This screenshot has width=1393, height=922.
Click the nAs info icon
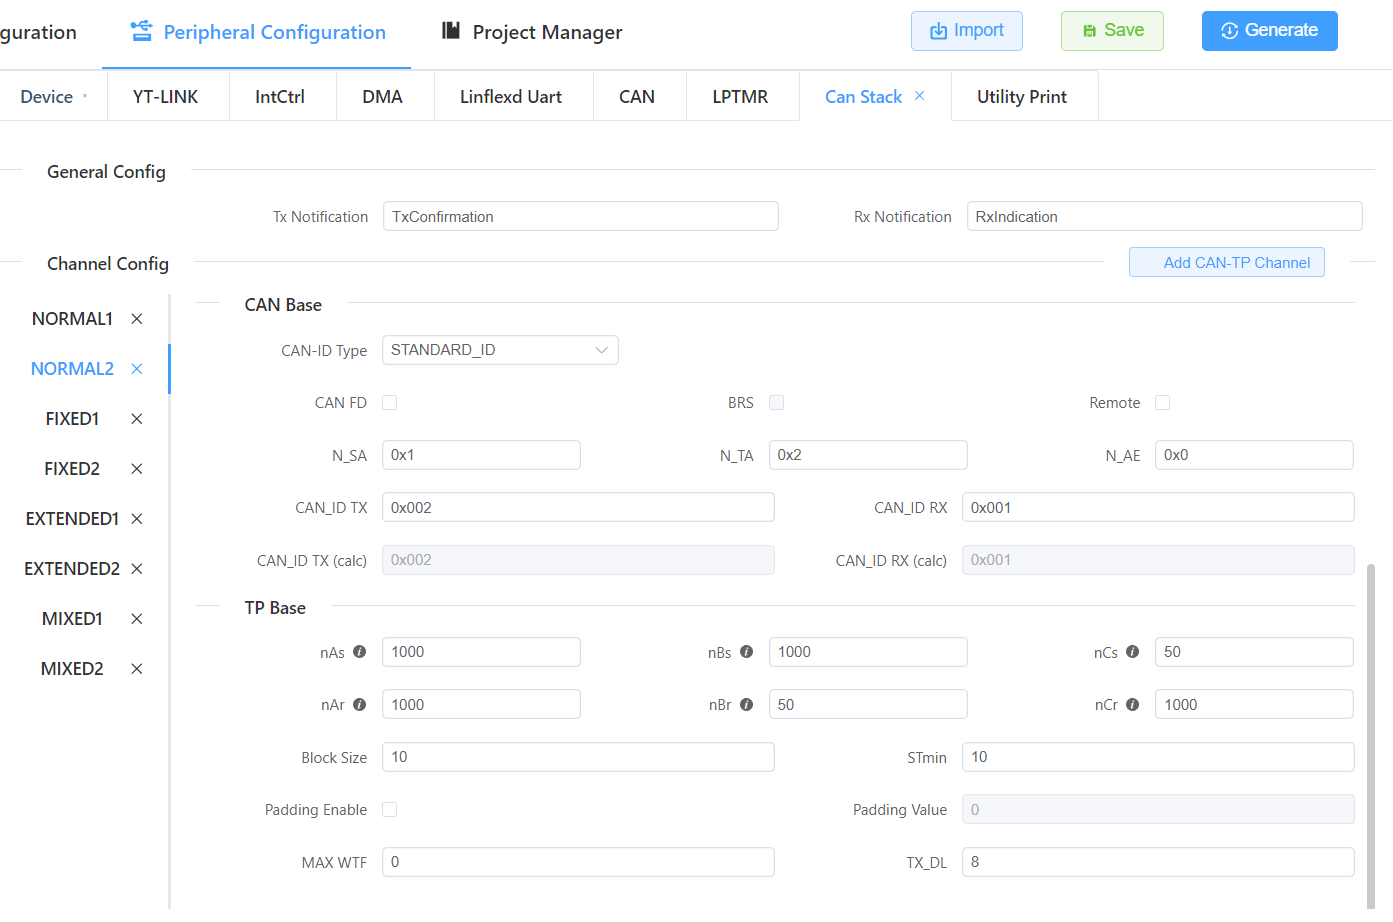tap(359, 652)
